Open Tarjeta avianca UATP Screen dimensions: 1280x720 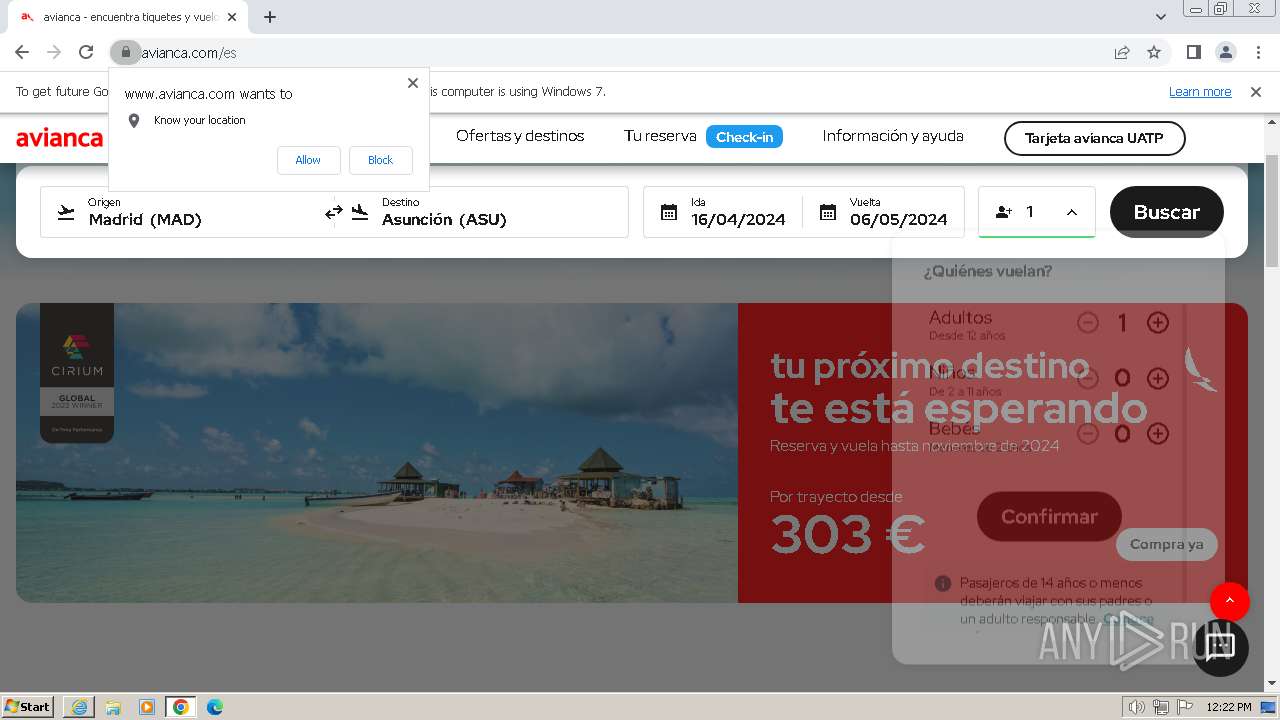pyautogui.click(x=1094, y=138)
